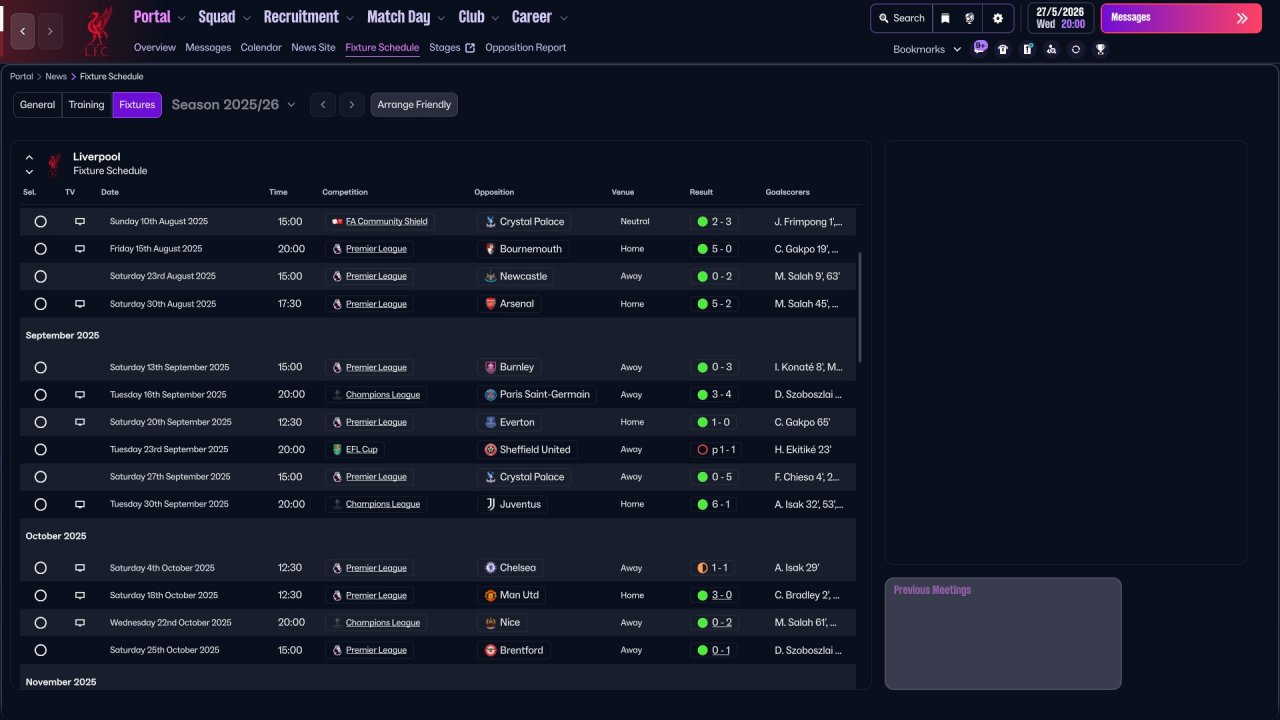Screen dimensions: 1280x720
Task: Switch to the Training tab
Action: (x=86, y=105)
